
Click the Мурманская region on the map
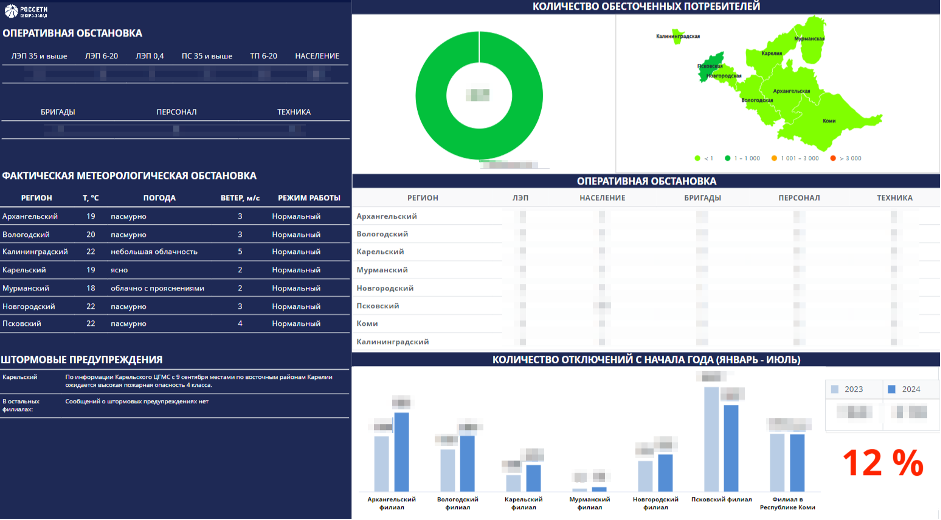pos(812,39)
